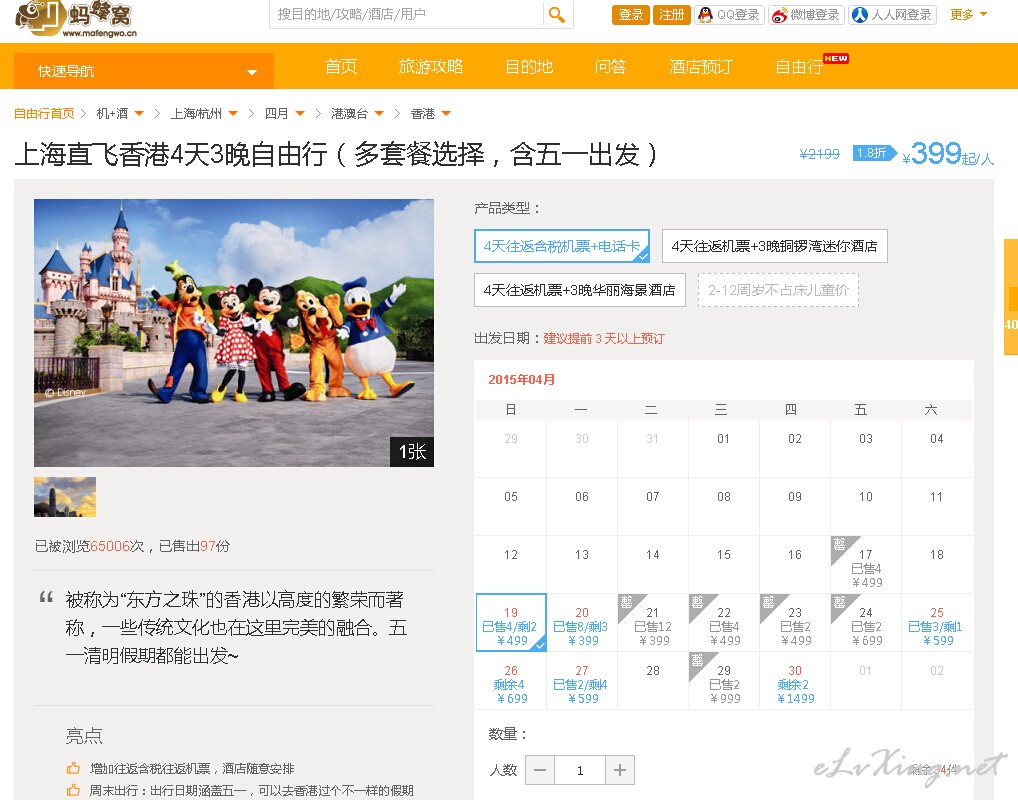Click the search box for destinations

pos(406,14)
